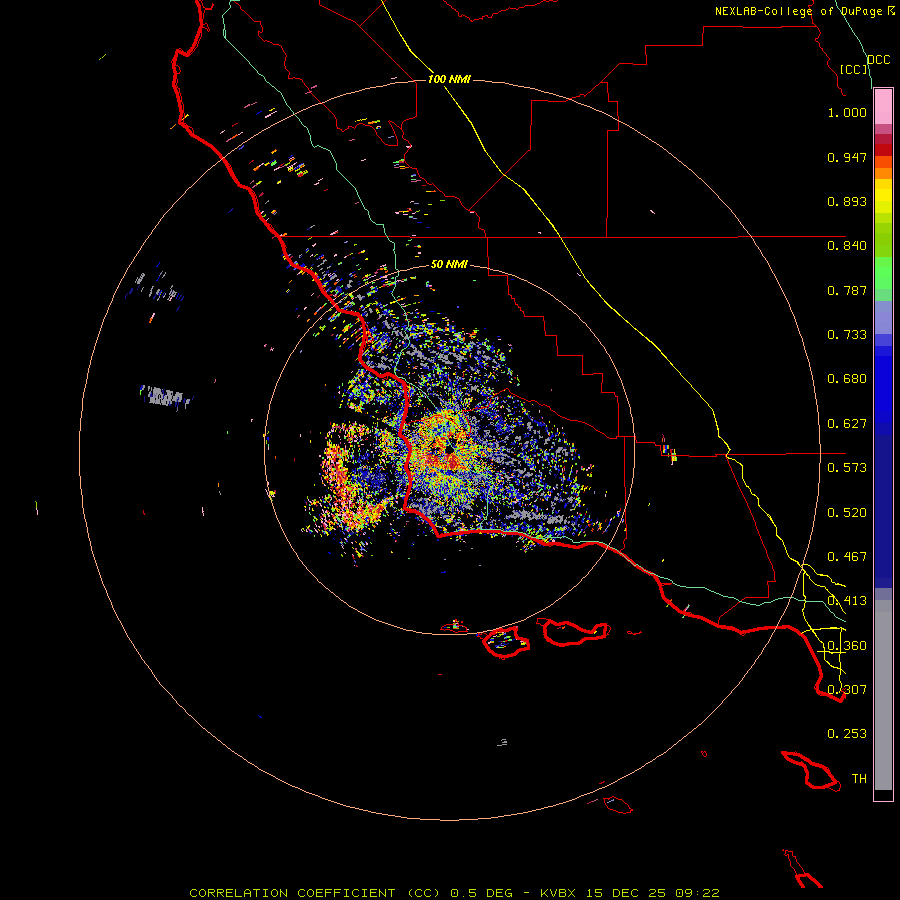Select the 0.947 scale value
This screenshot has height=900, width=900.
[x=847, y=157]
